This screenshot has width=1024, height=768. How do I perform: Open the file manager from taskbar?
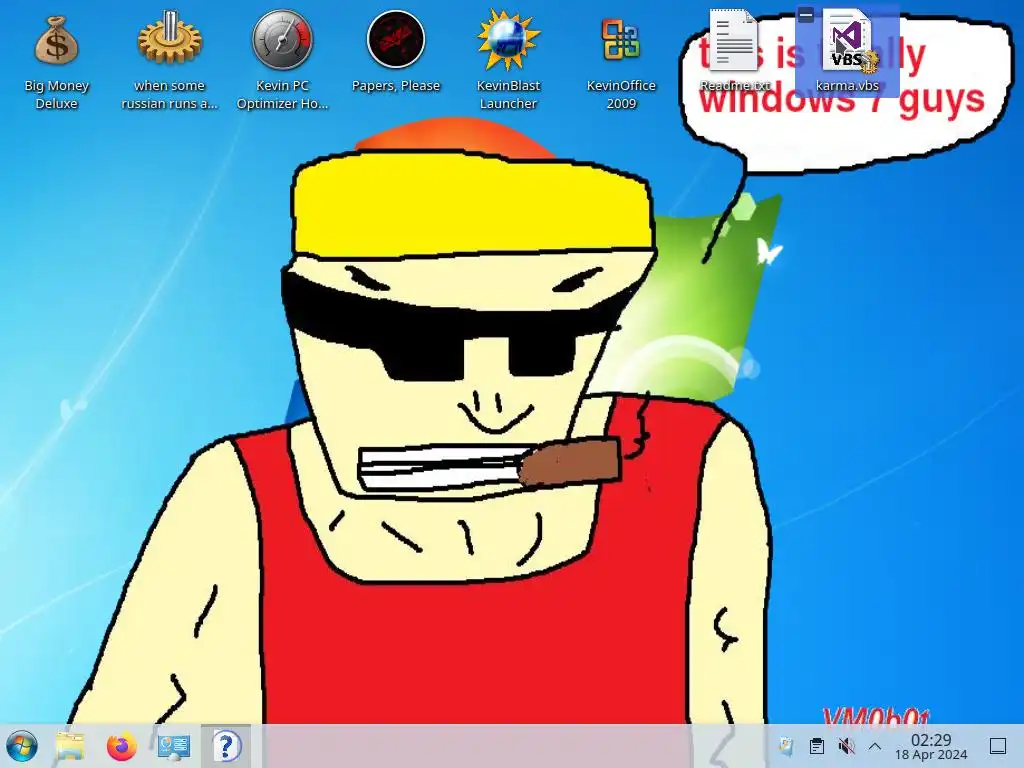pos(70,746)
